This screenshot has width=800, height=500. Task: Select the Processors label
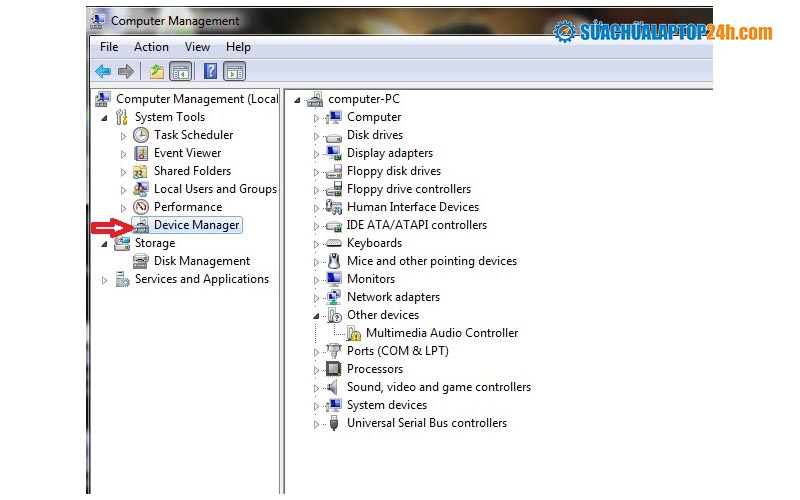(375, 369)
